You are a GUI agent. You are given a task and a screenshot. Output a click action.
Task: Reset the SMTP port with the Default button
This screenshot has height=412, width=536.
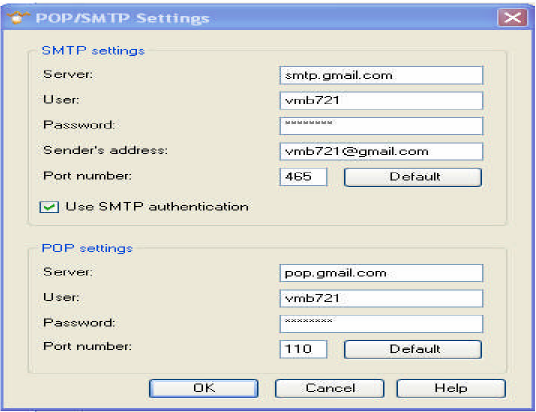point(413,177)
